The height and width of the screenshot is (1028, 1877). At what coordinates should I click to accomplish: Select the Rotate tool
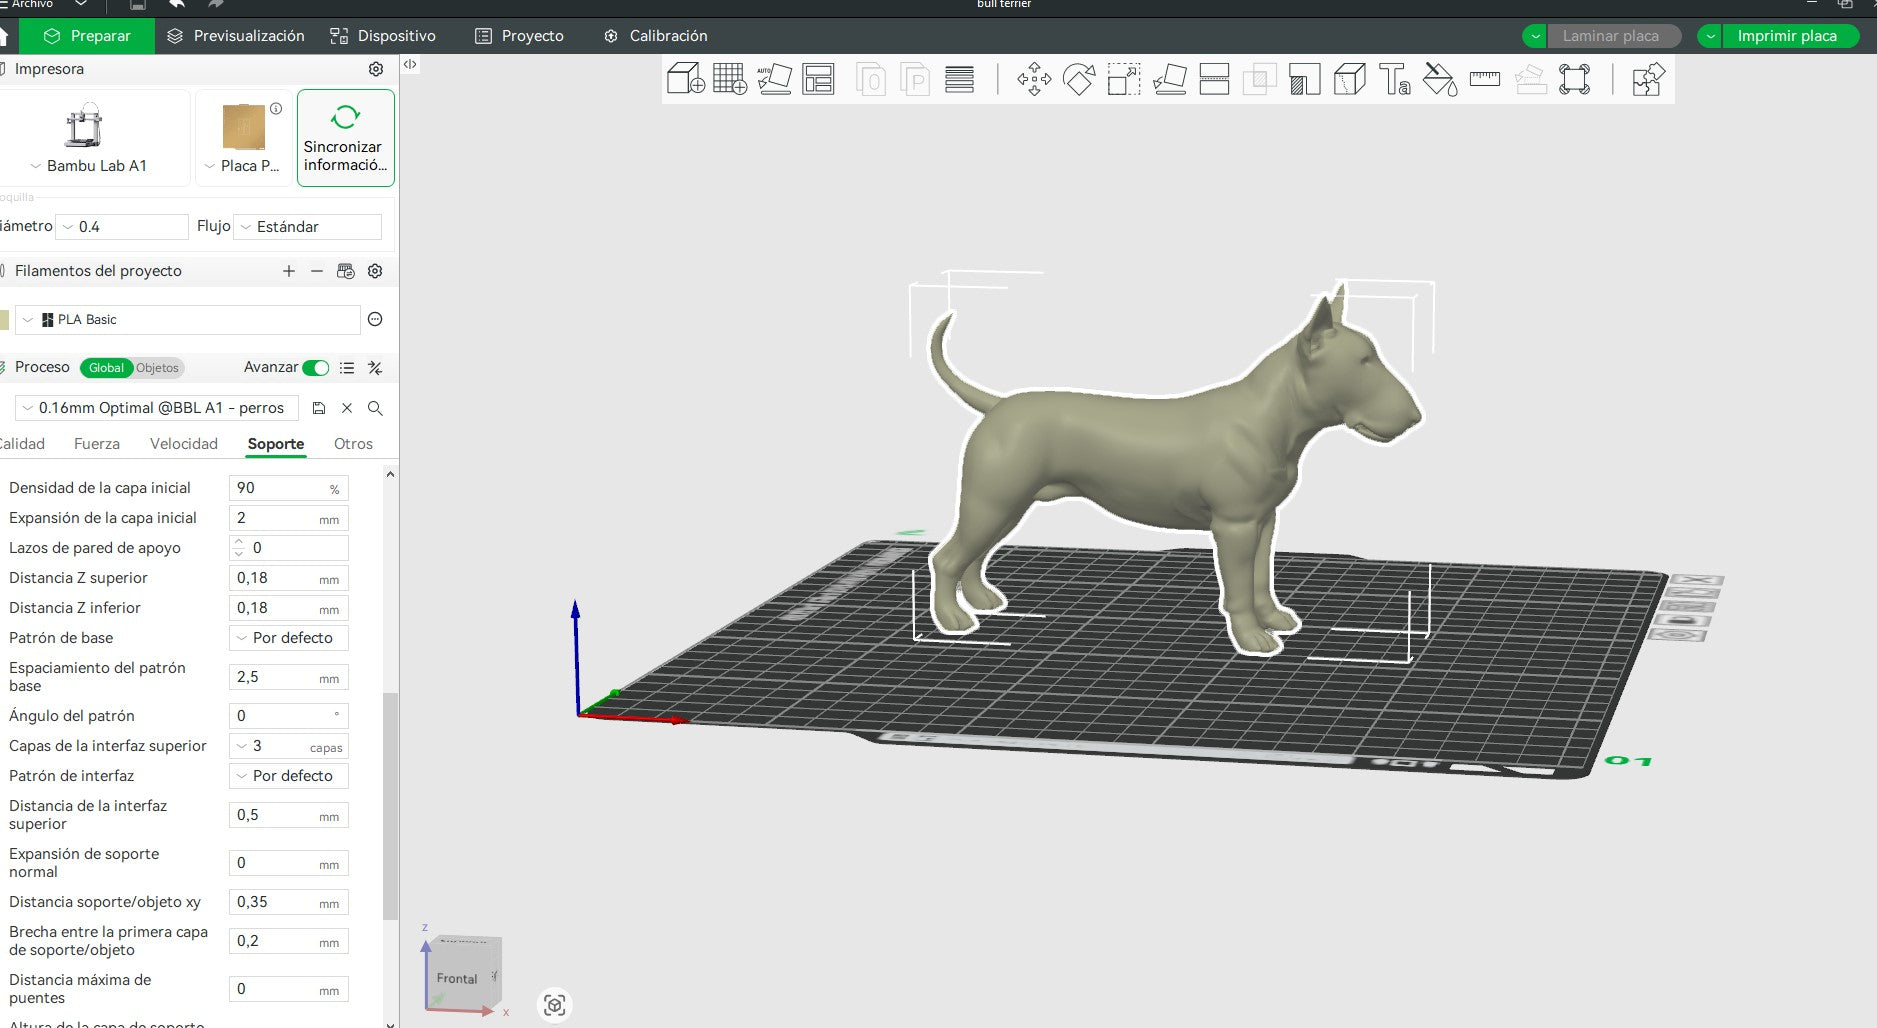[x=1079, y=79]
